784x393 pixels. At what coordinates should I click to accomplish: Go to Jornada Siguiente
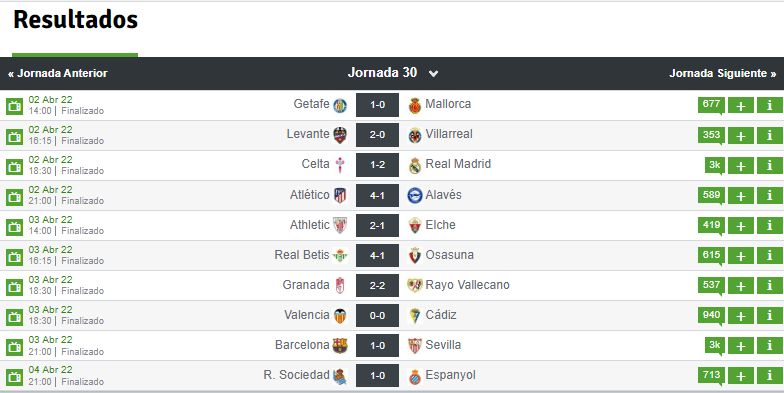722,74
